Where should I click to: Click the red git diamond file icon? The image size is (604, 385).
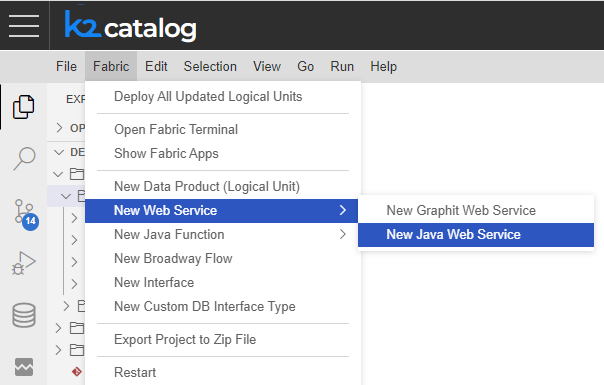coord(77,372)
